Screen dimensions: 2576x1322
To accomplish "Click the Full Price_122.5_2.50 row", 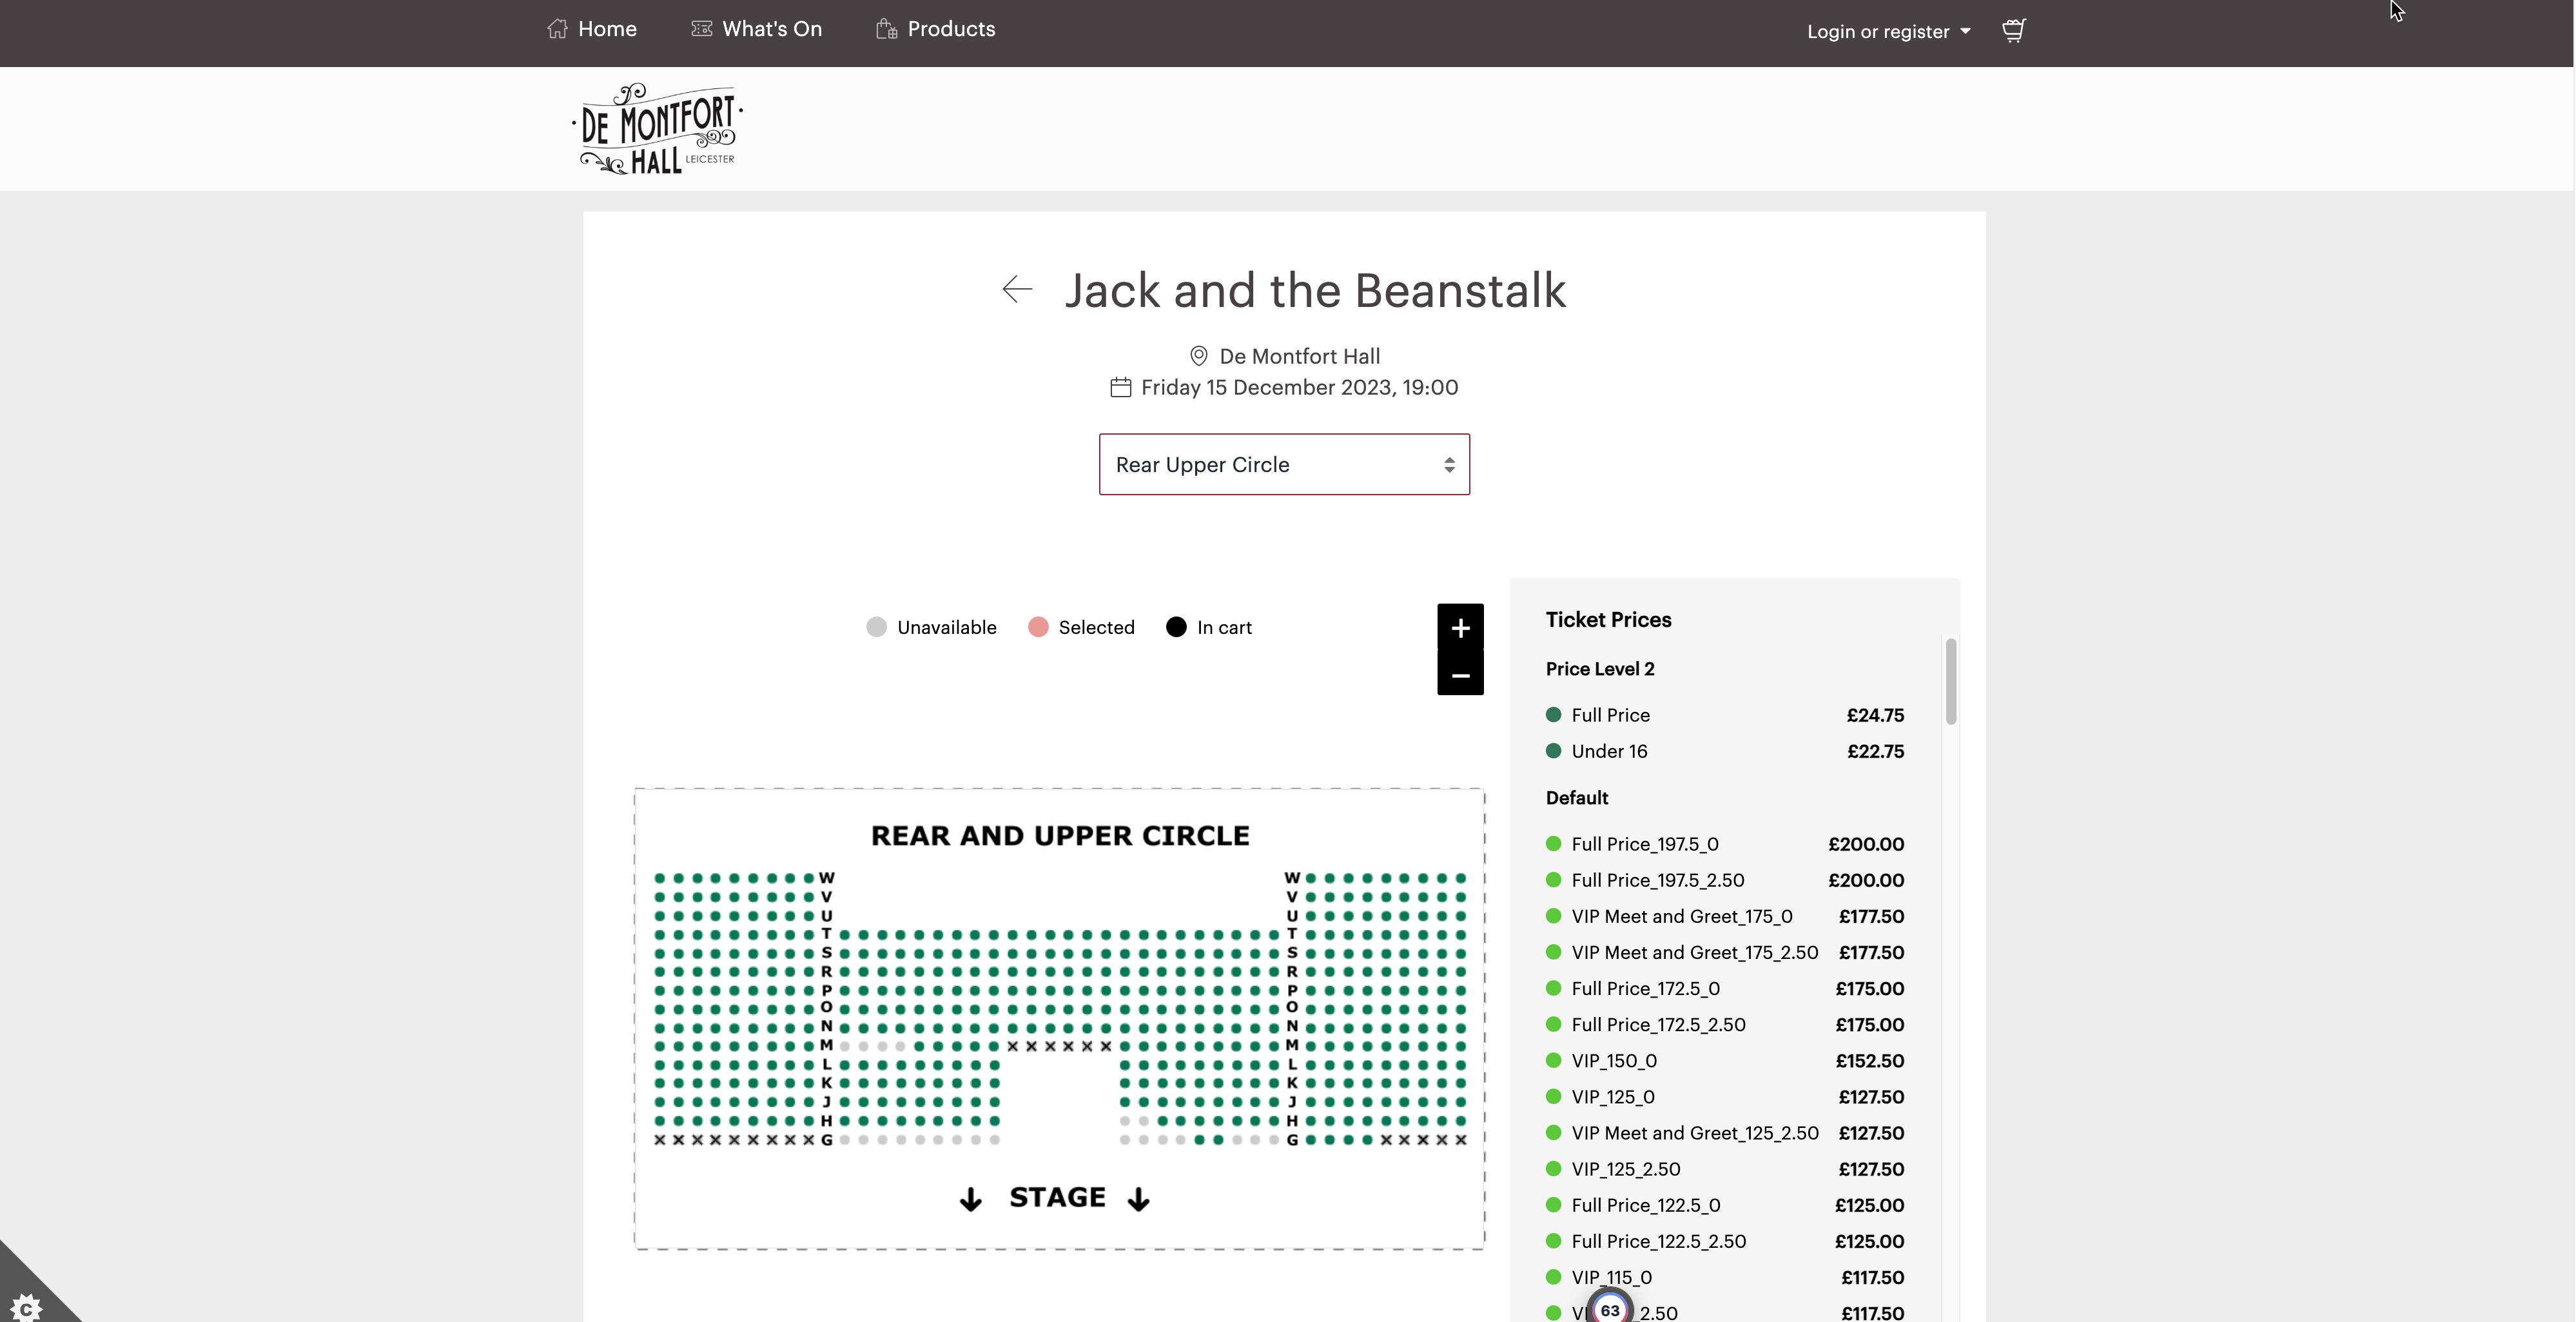I will click(1724, 1241).
